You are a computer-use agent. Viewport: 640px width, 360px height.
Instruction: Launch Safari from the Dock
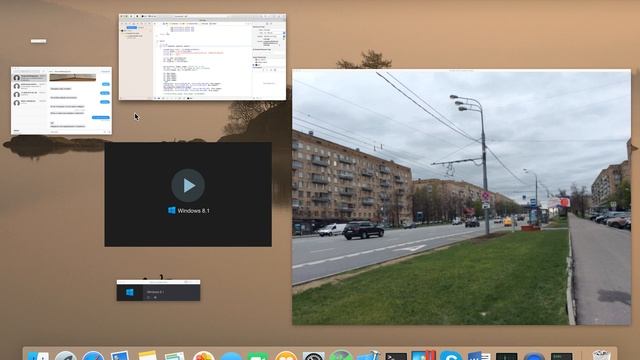coord(93,356)
